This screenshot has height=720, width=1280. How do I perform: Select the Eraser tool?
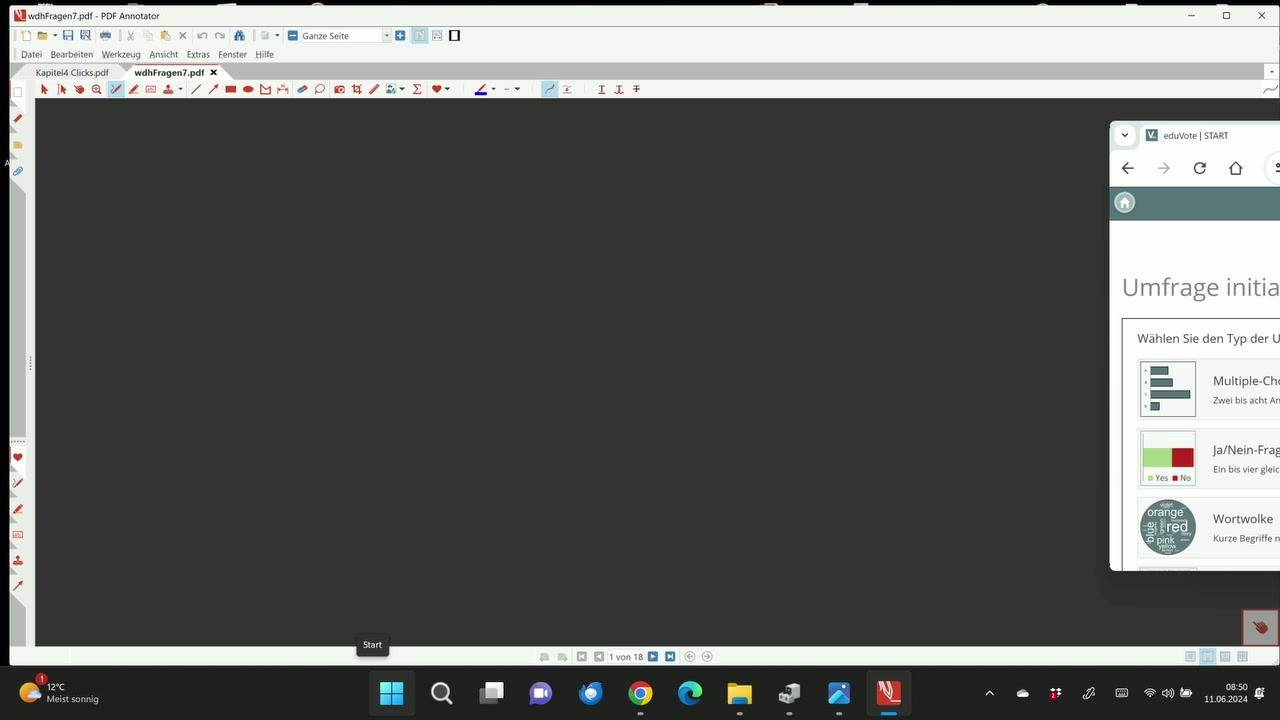(x=302, y=89)
